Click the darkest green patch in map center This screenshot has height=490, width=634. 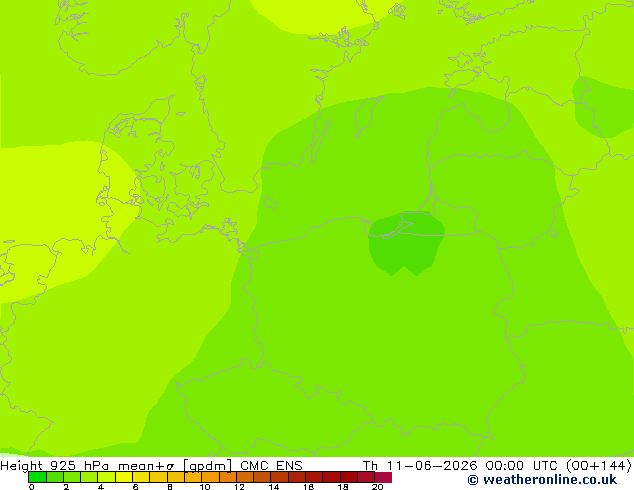click(406, 245)
